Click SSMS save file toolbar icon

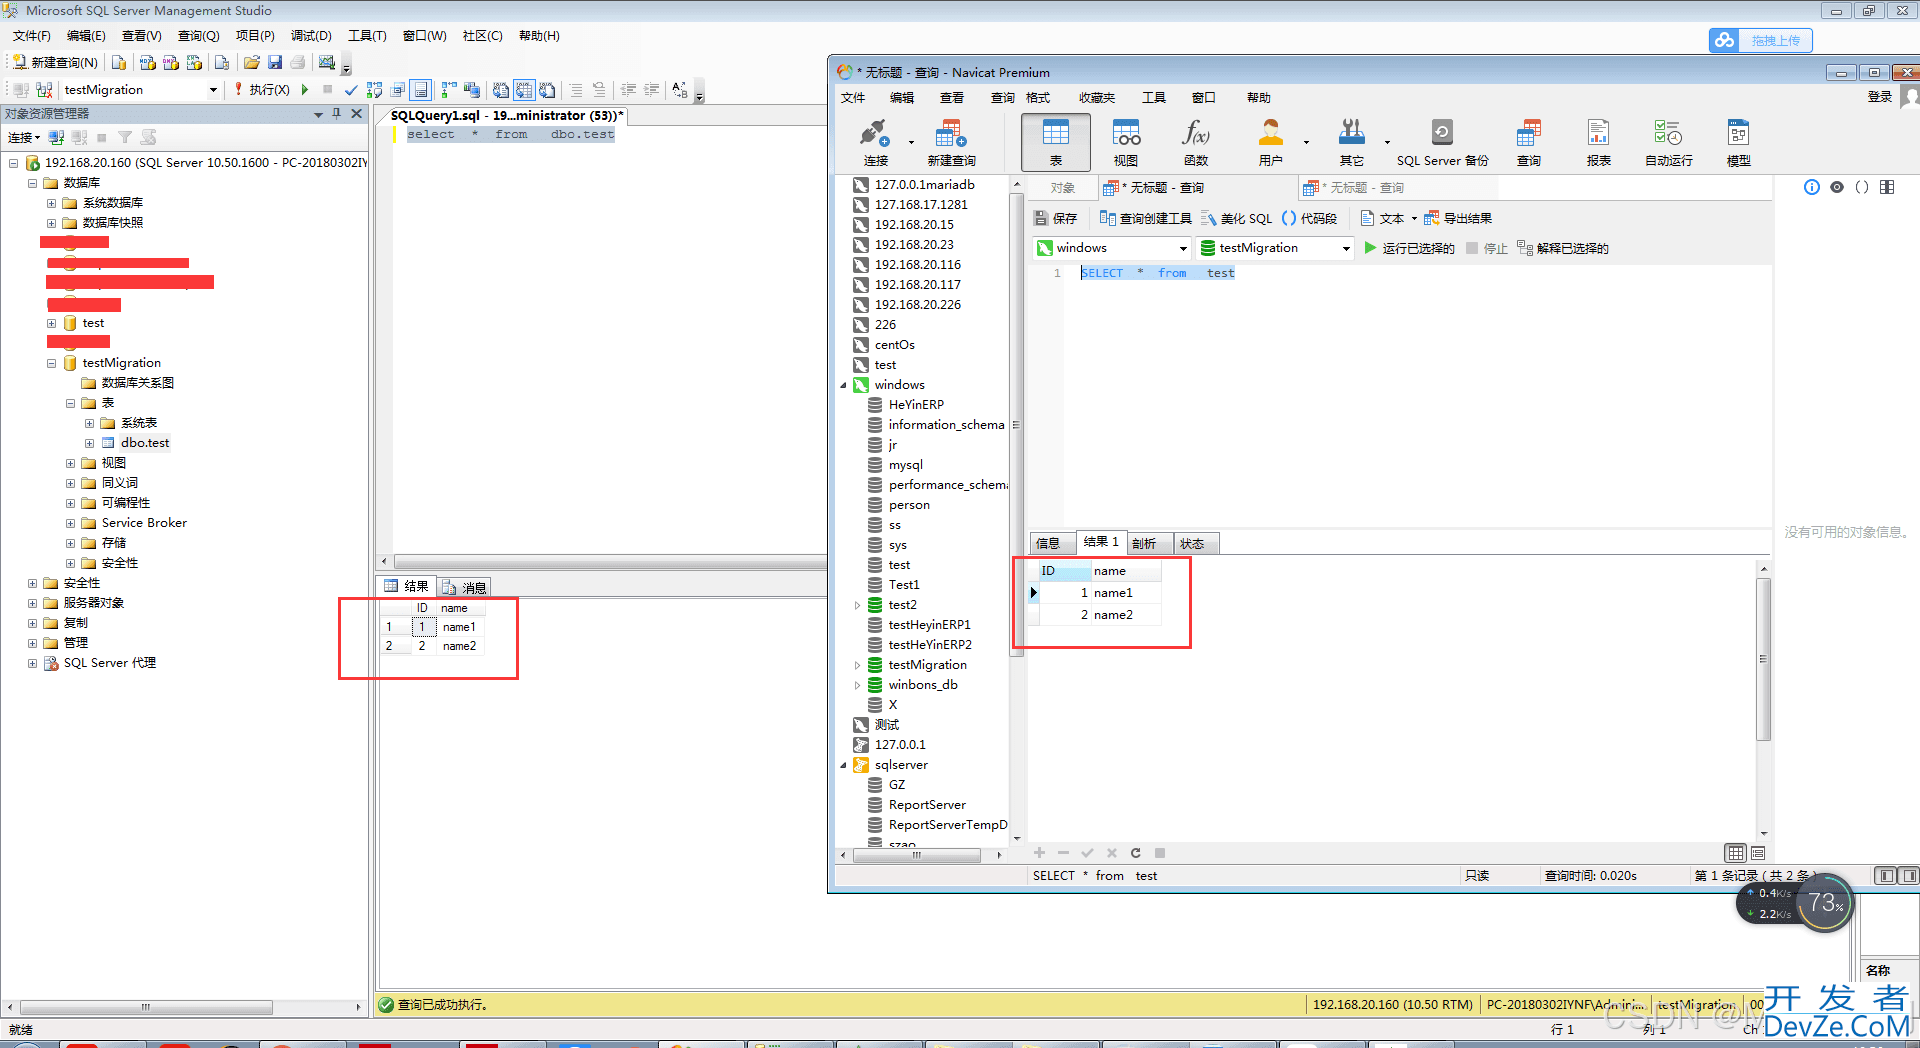click(275, 62)
